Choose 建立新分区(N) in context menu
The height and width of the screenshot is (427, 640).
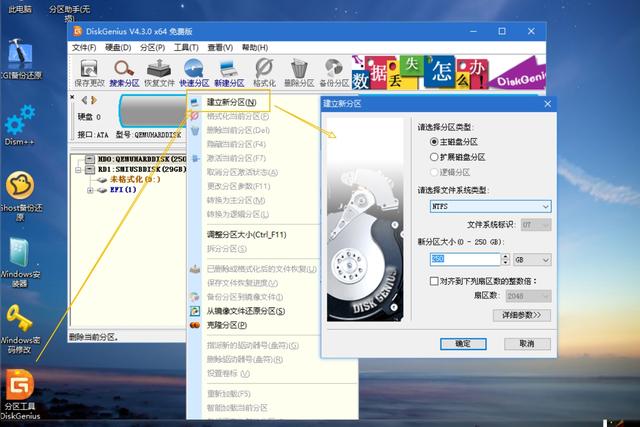(x=229, y=102)
